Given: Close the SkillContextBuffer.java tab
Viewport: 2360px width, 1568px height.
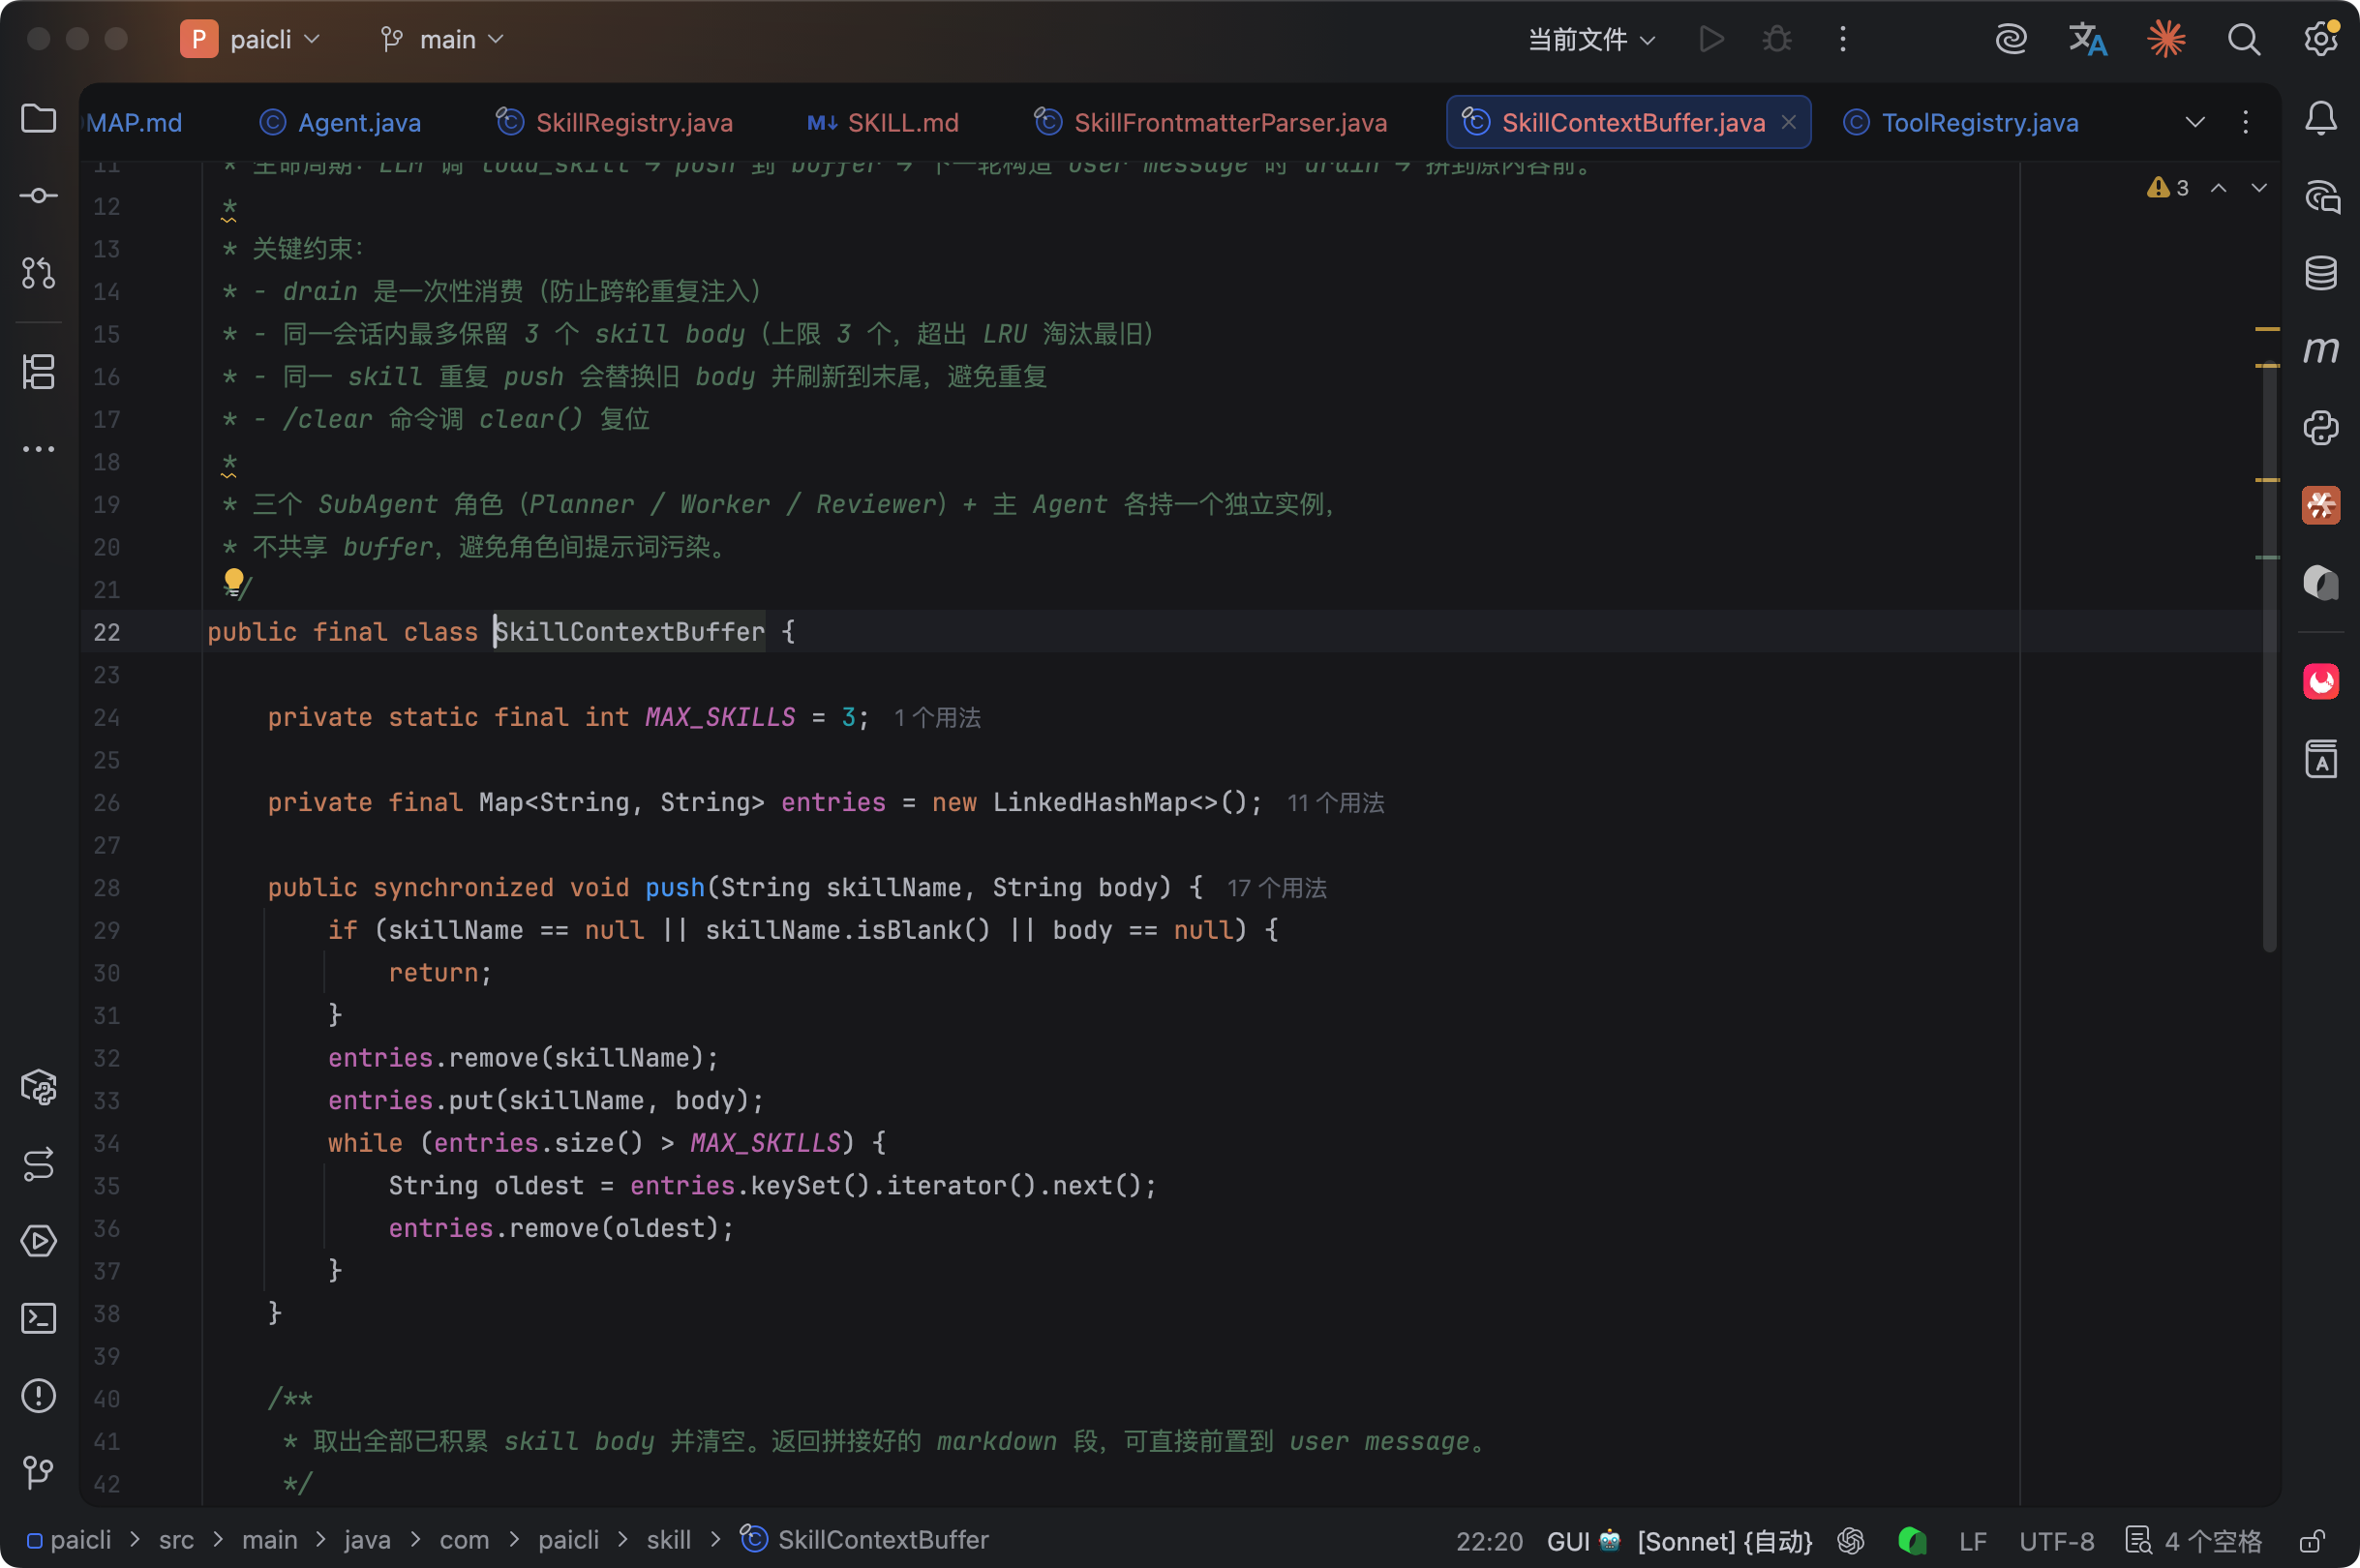Looking at the screenshot, I should (x=1789, y=122).
